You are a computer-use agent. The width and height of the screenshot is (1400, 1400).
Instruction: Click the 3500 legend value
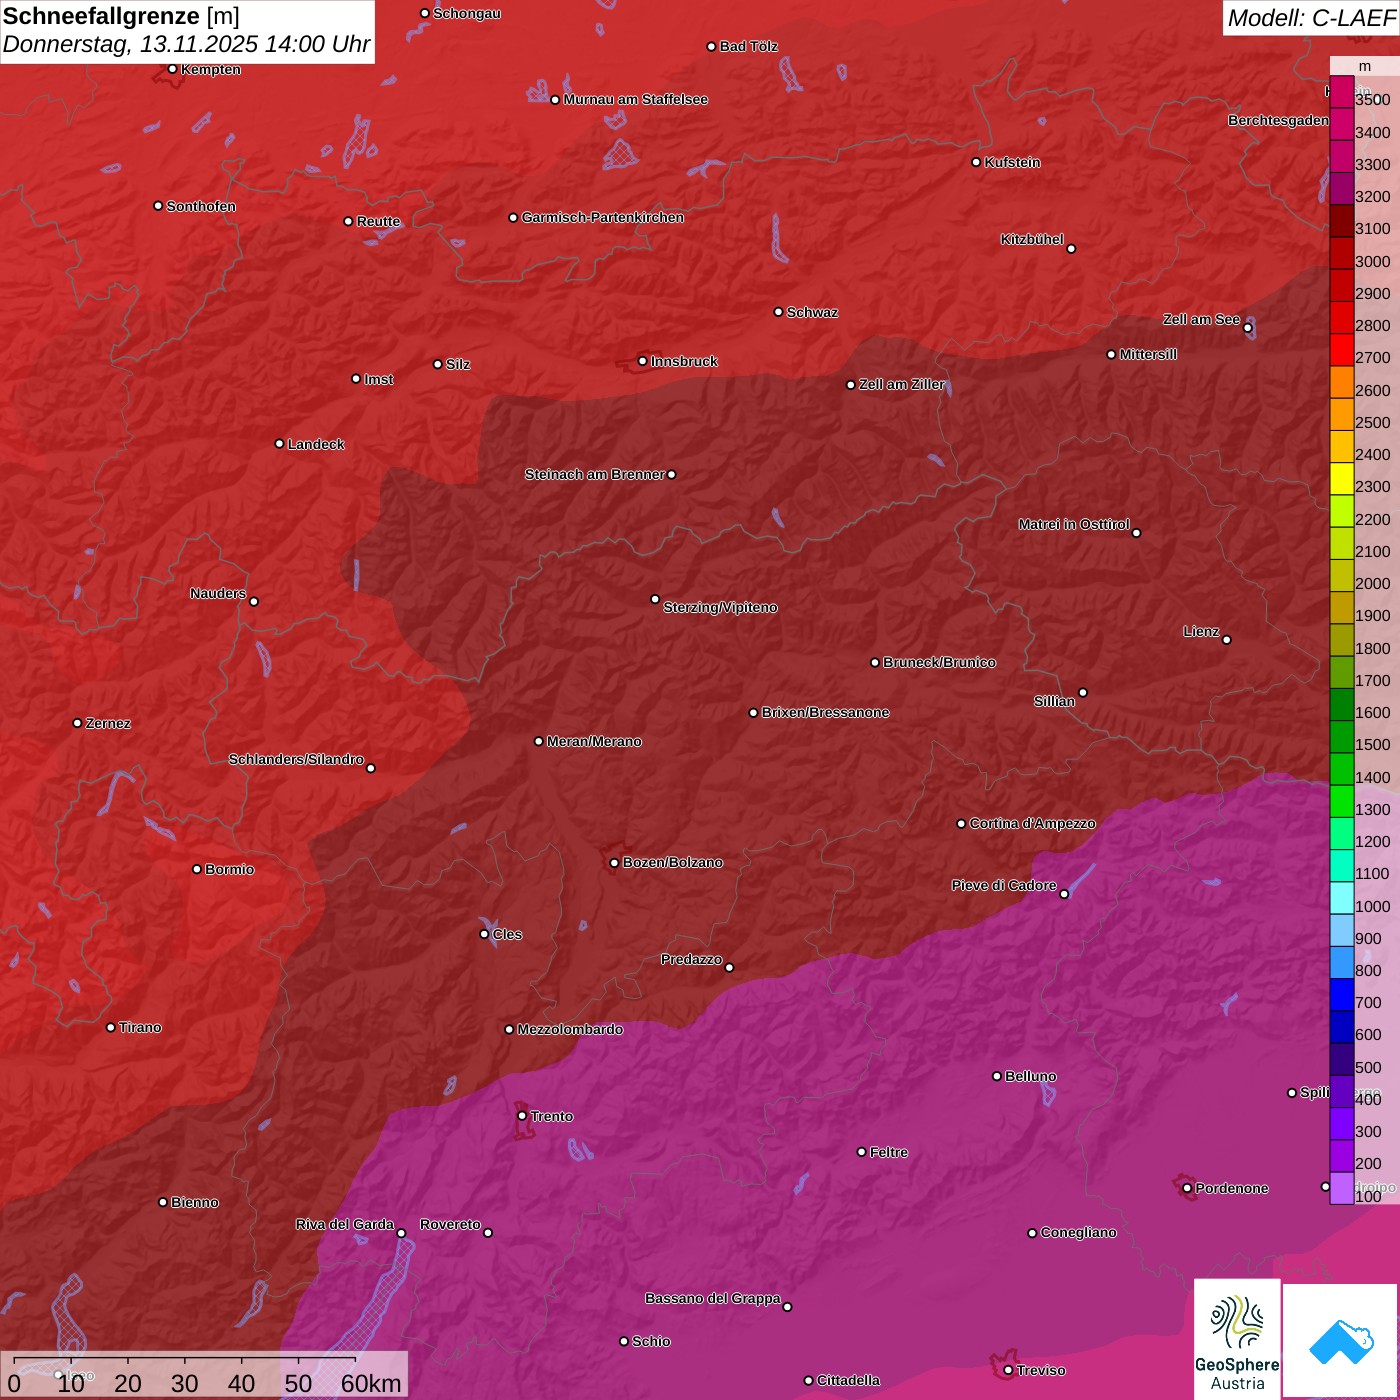click(x=1372, y=100)
